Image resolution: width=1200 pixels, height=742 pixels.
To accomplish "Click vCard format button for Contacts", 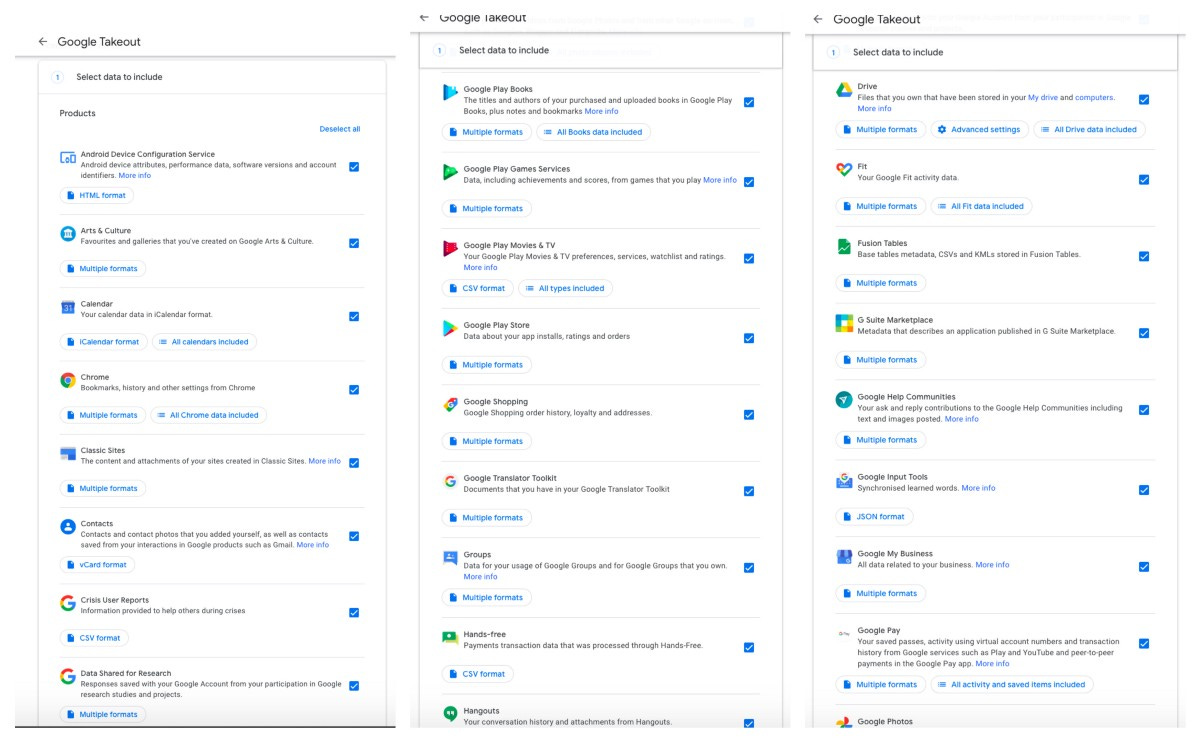I will click(x=97, y=565).
